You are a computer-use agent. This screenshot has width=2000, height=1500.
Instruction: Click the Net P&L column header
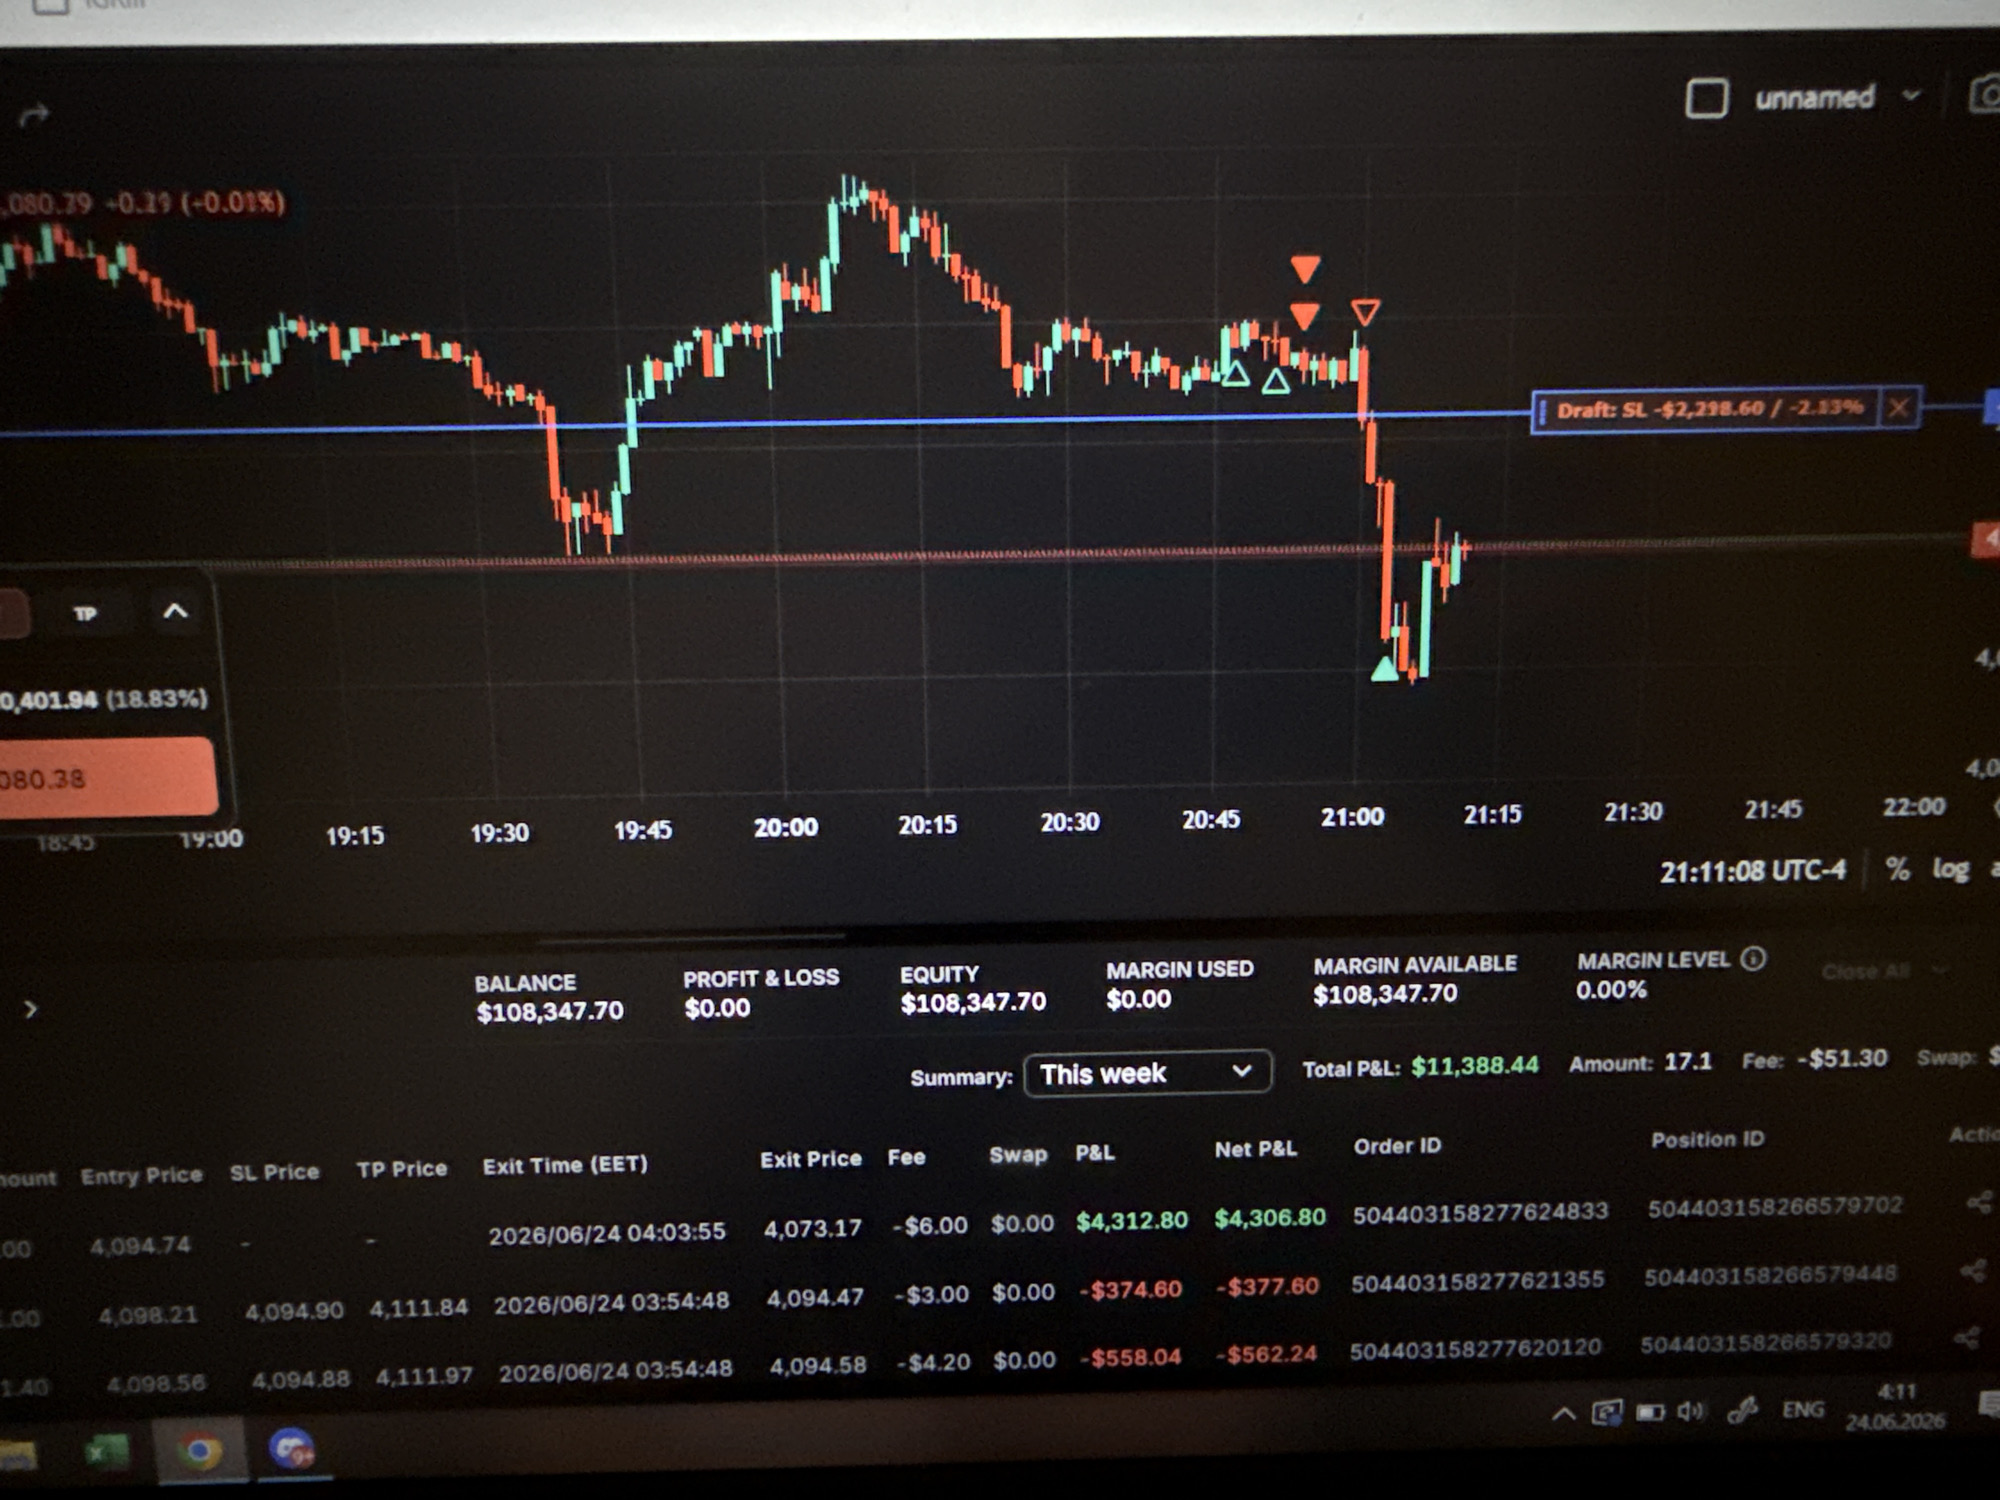click(1255, 1150)
